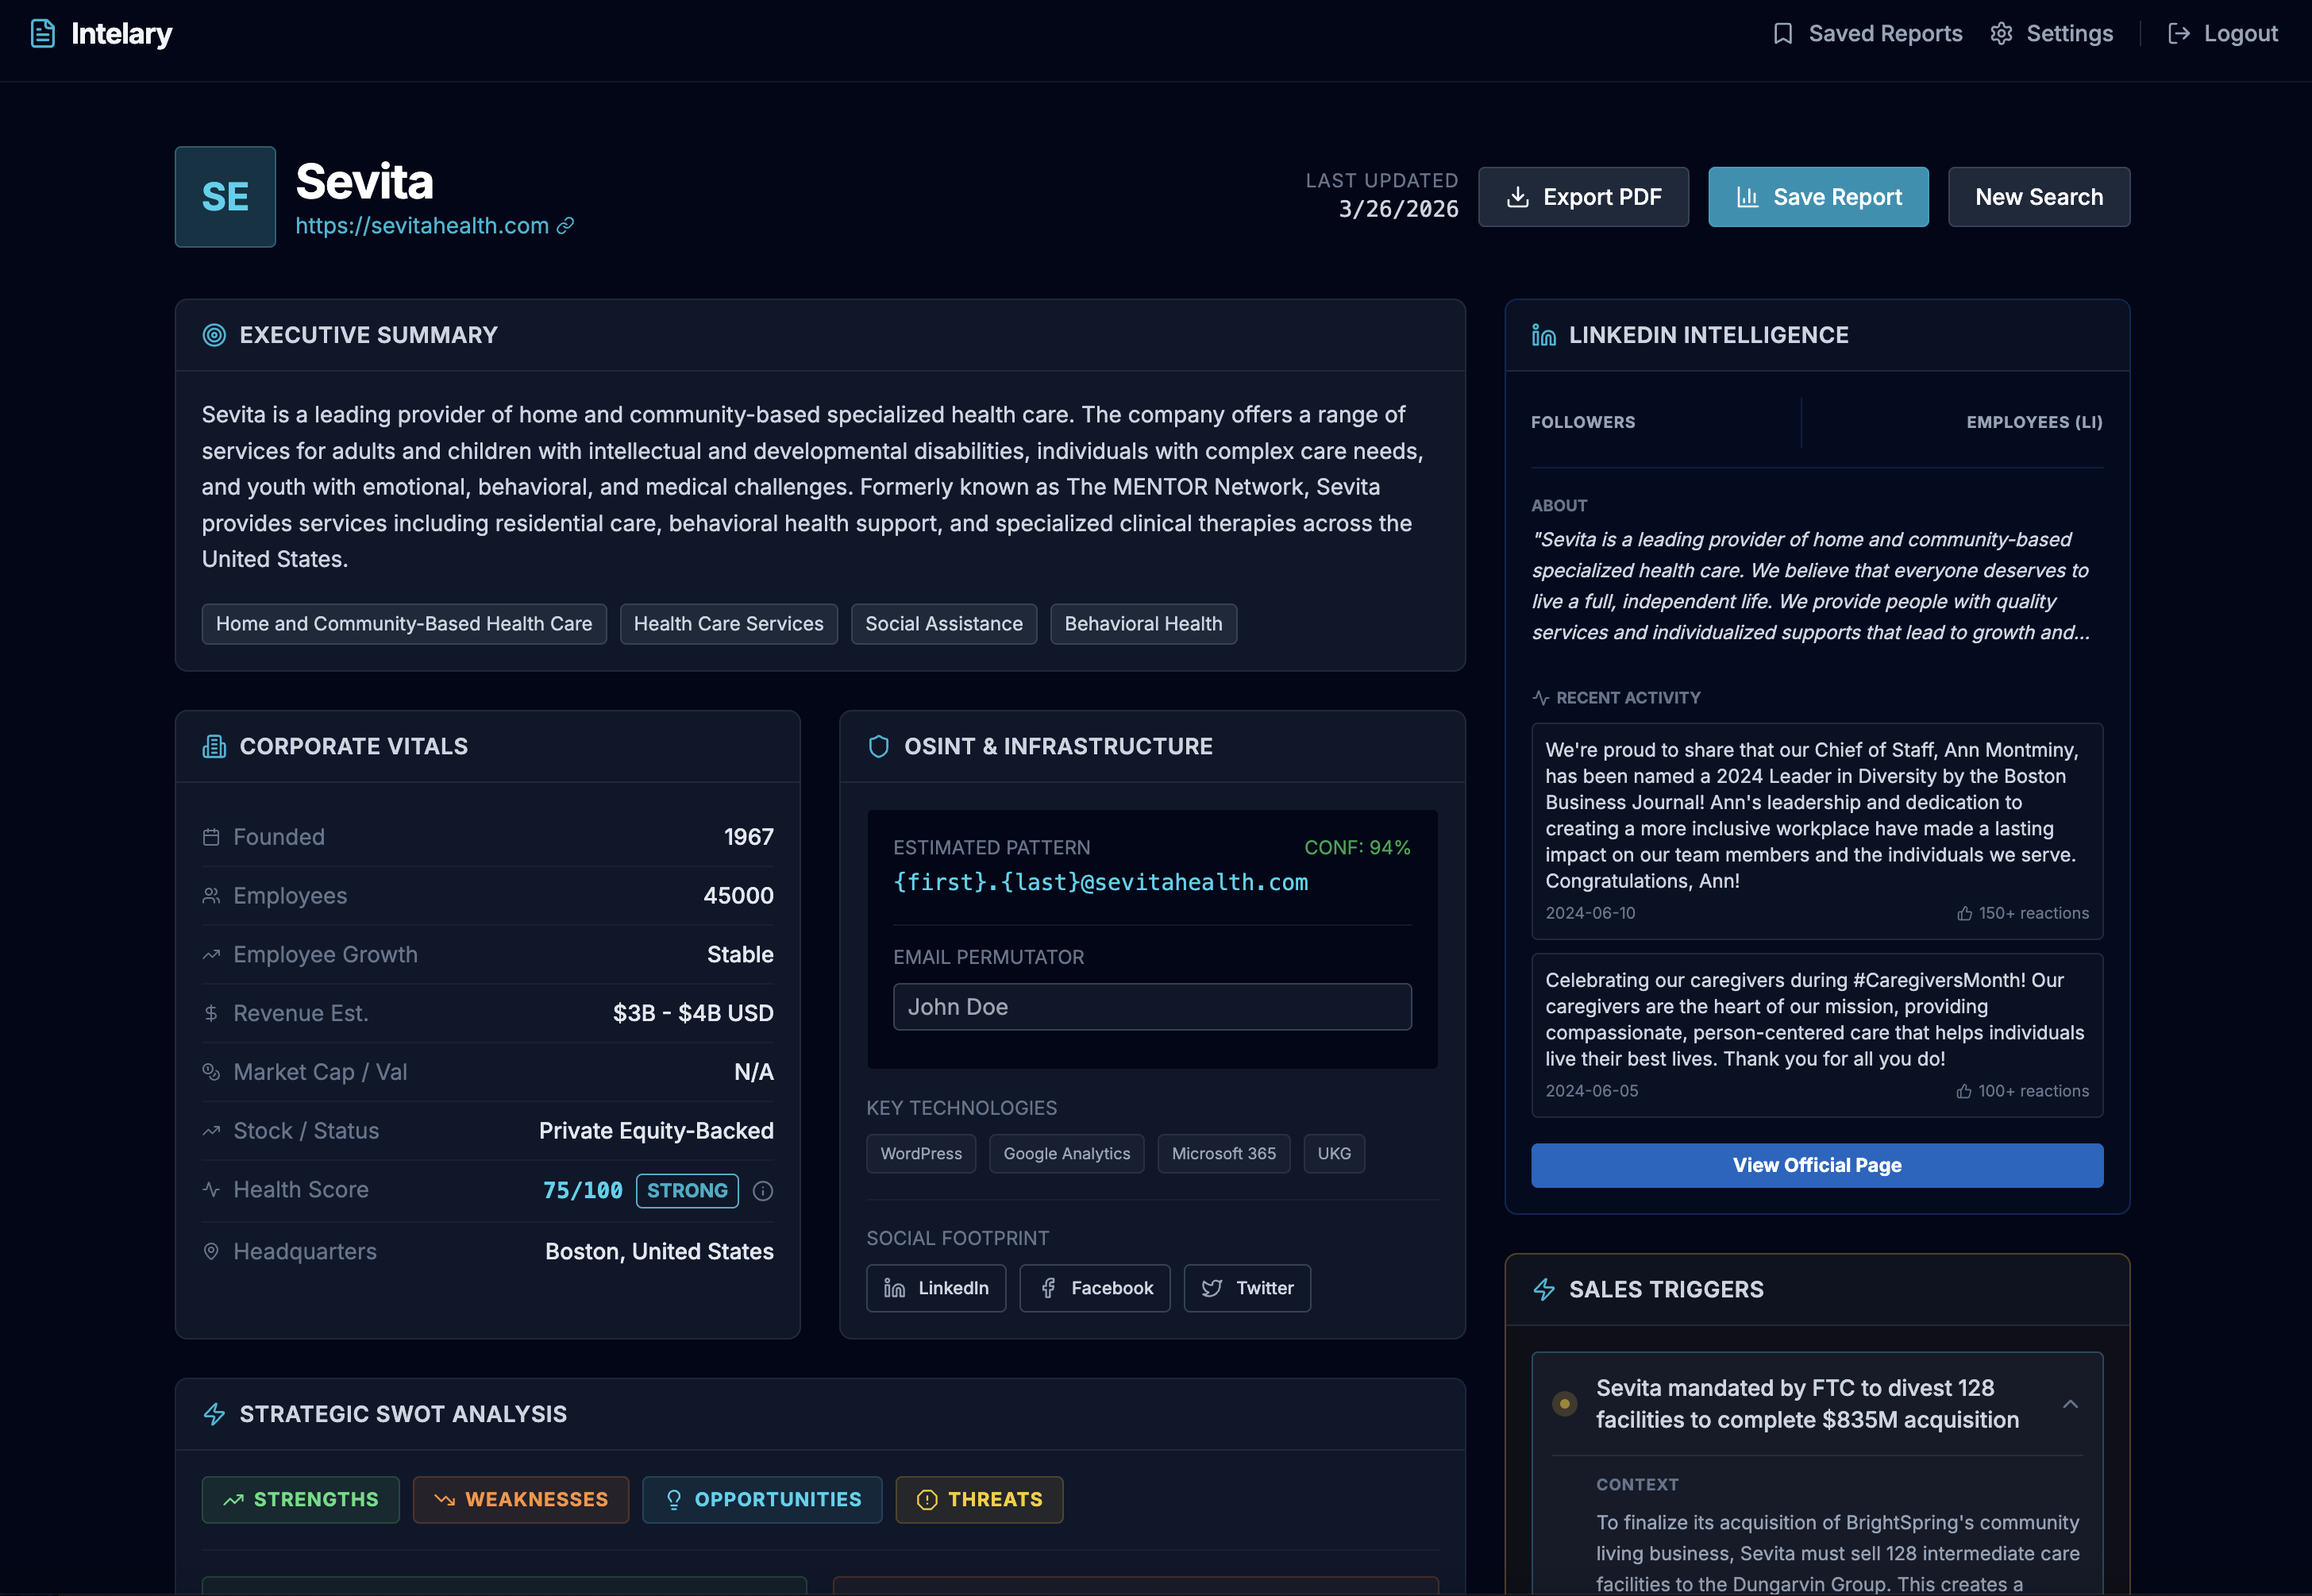This screenshot has width=2312, height=1596.
Task: Open the Twitter social footprint link
Action: coord(1246,1288)
